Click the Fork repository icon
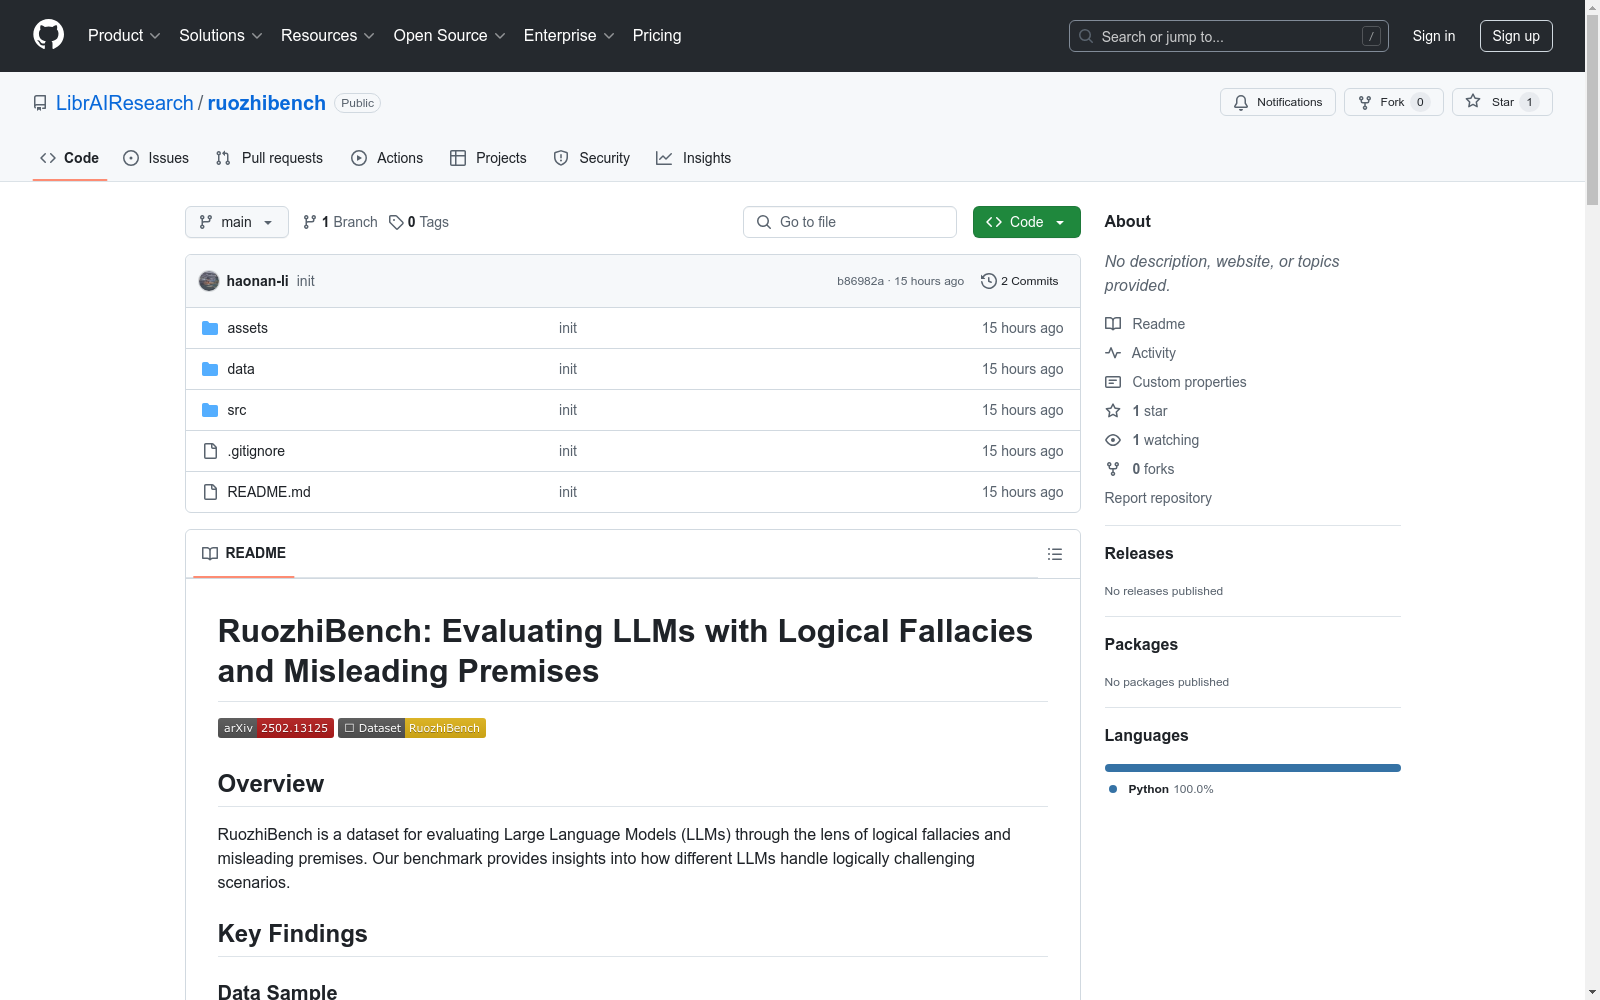Screen dimensions: 1600x1000 coord(1365,102)
